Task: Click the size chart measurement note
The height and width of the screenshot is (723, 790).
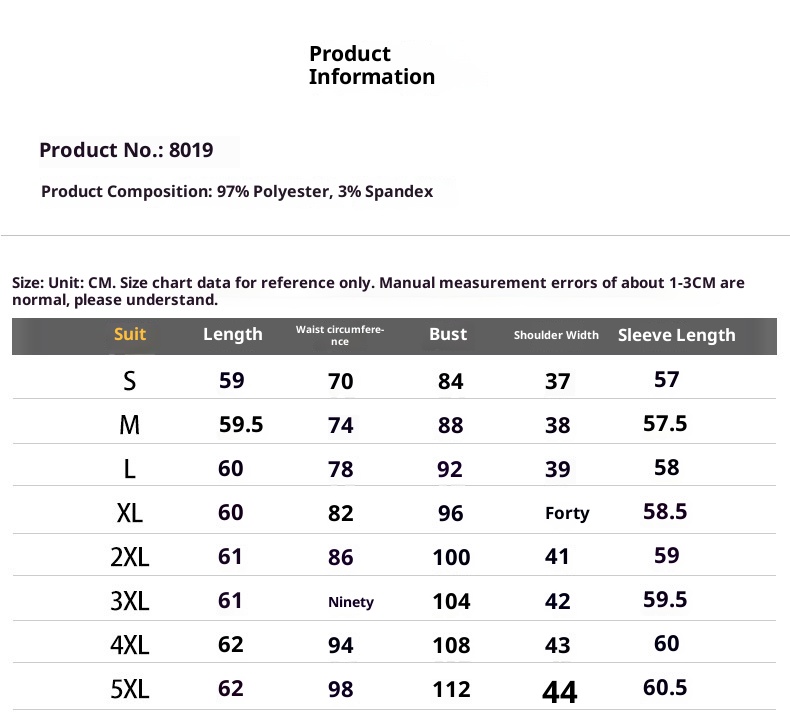Action: pyautogui.click(x=378, y=291)
